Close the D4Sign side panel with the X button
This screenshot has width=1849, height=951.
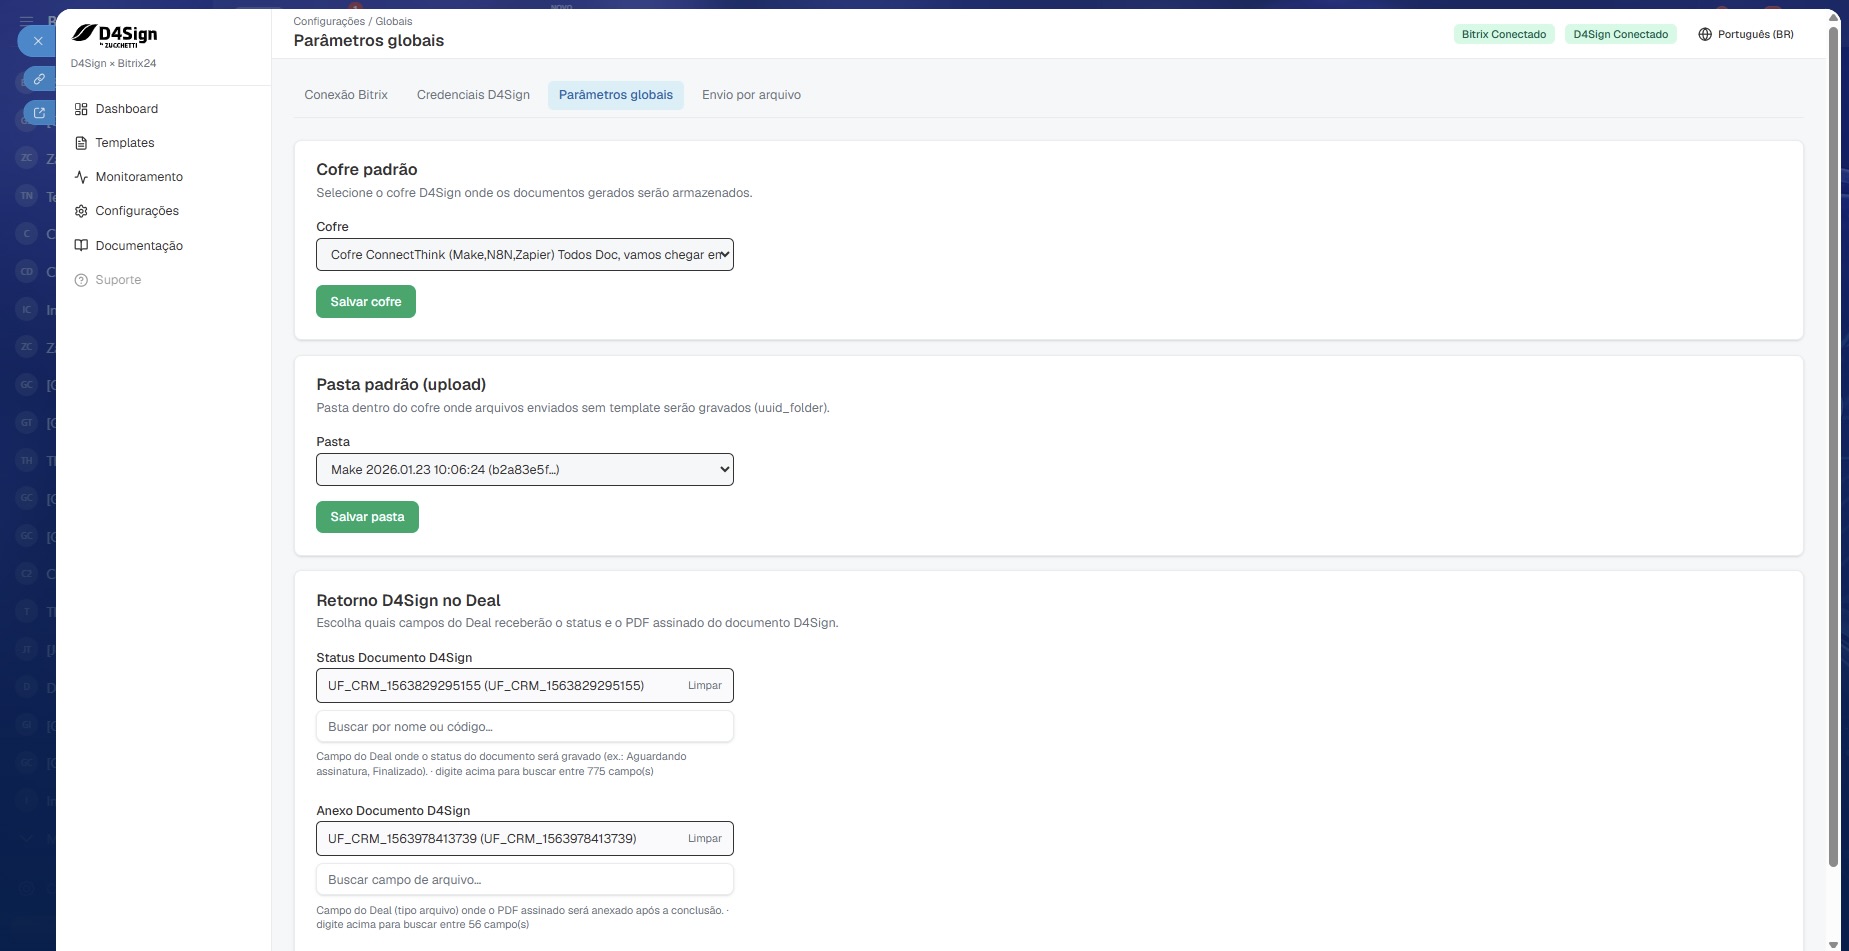[37, 41]
